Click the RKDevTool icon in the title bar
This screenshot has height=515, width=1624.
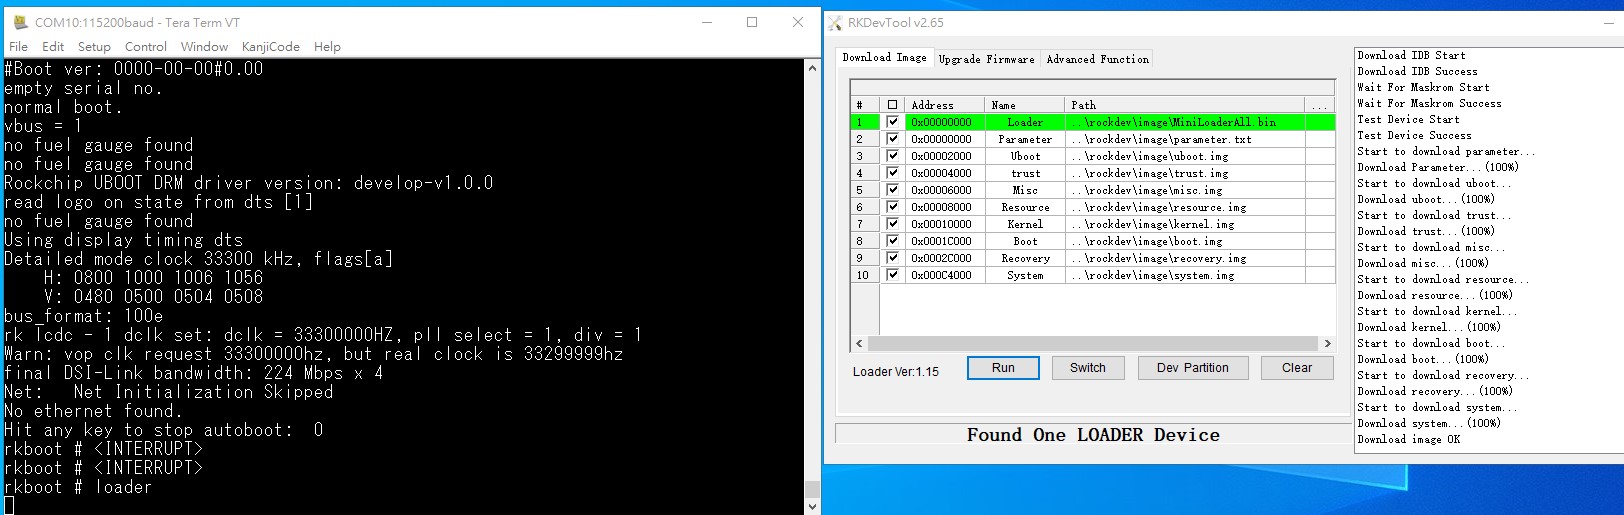835,22
